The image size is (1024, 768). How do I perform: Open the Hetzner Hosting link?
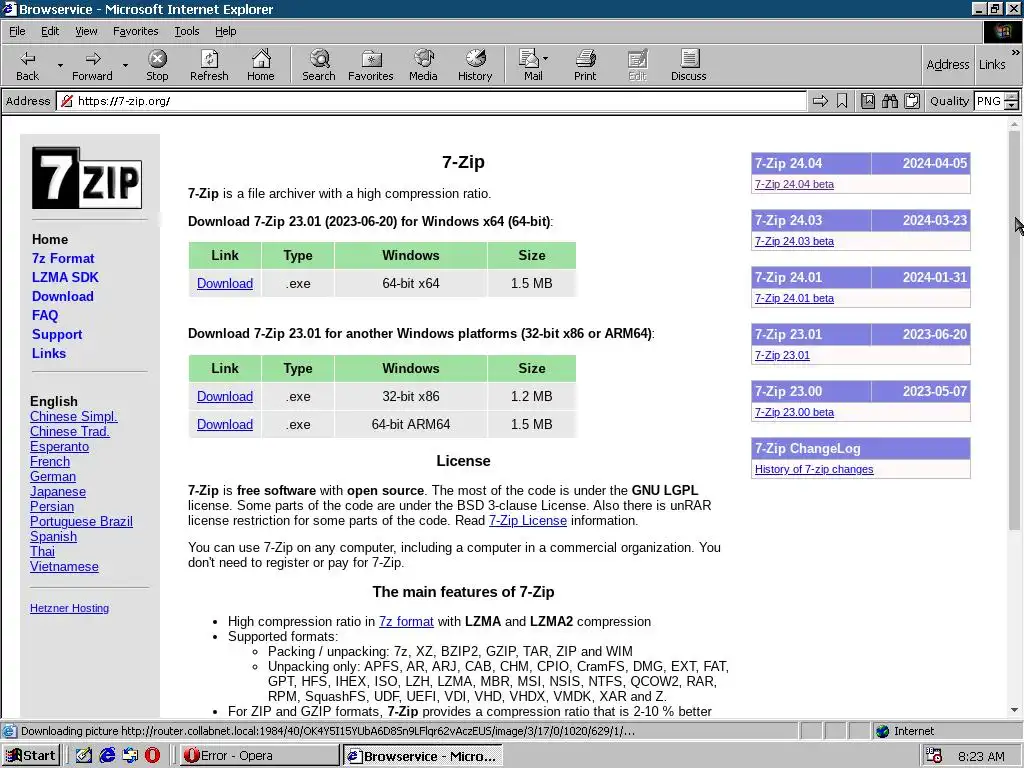coord(69,608)
